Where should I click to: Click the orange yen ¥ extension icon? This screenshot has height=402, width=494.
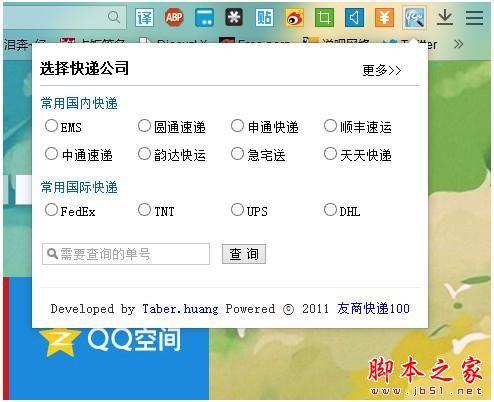(384, 17)
